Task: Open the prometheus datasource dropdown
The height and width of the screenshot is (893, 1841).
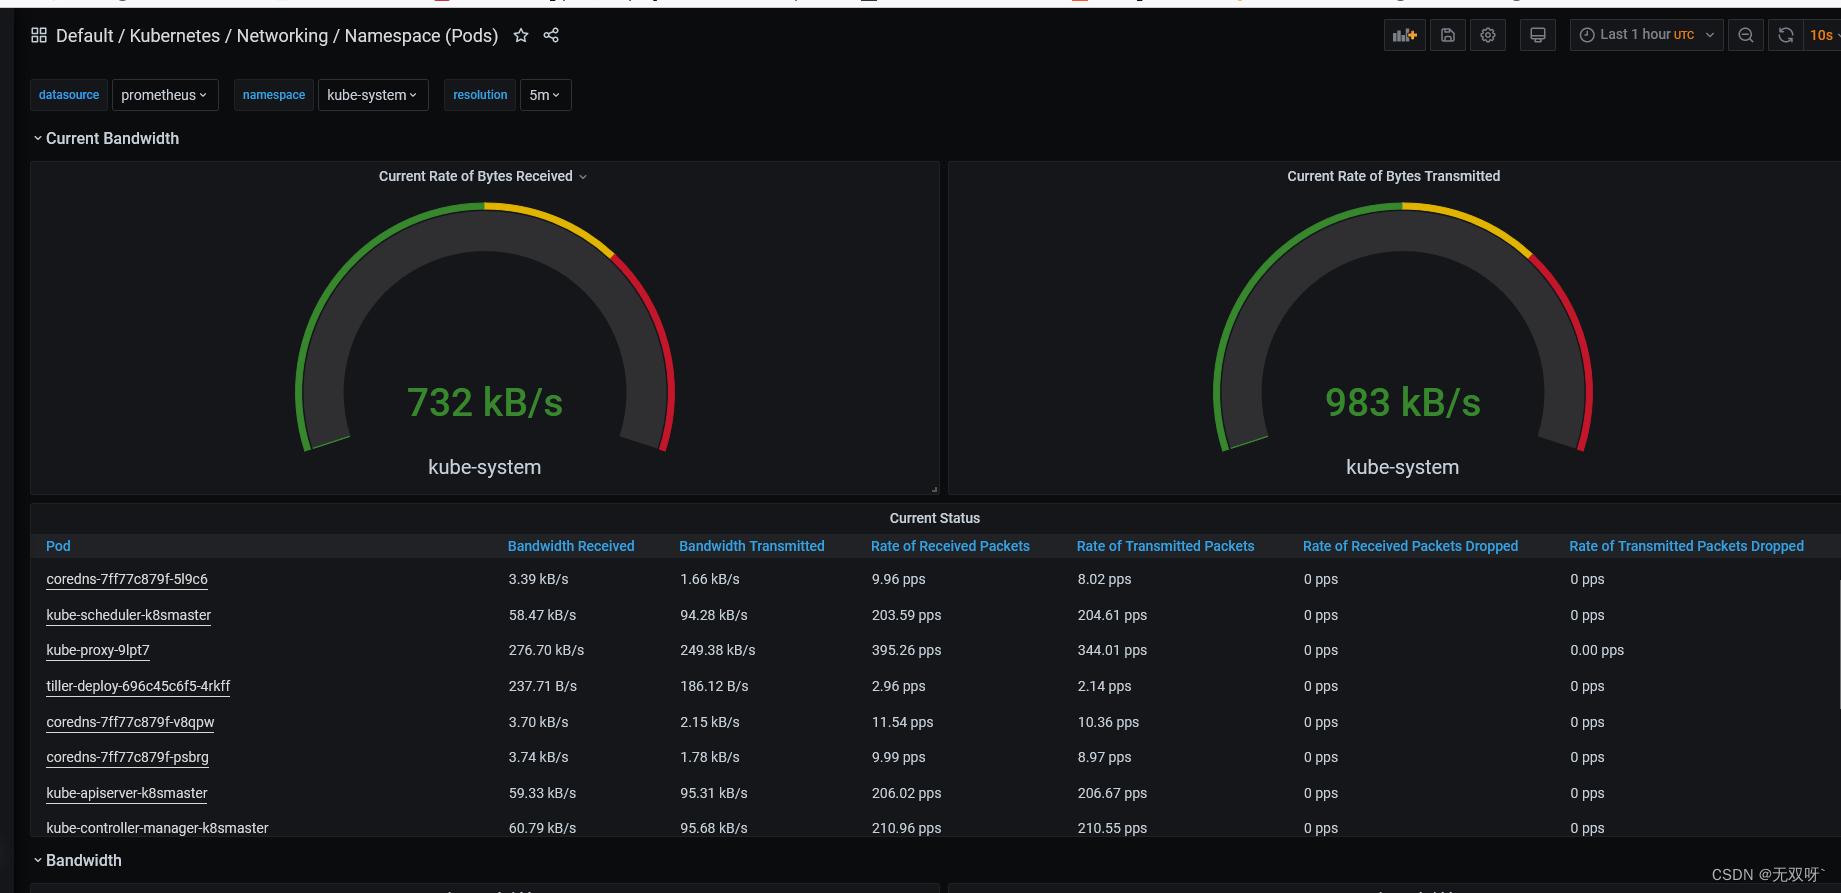Action: 165,95
